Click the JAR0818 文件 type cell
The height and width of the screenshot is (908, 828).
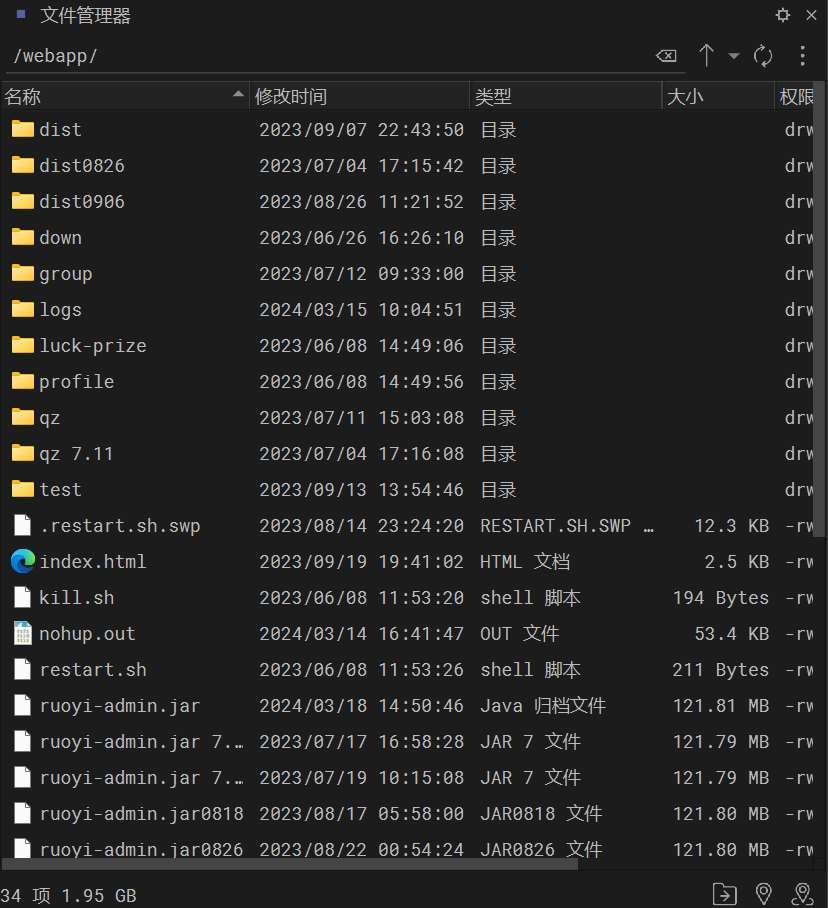coord(541,814)
